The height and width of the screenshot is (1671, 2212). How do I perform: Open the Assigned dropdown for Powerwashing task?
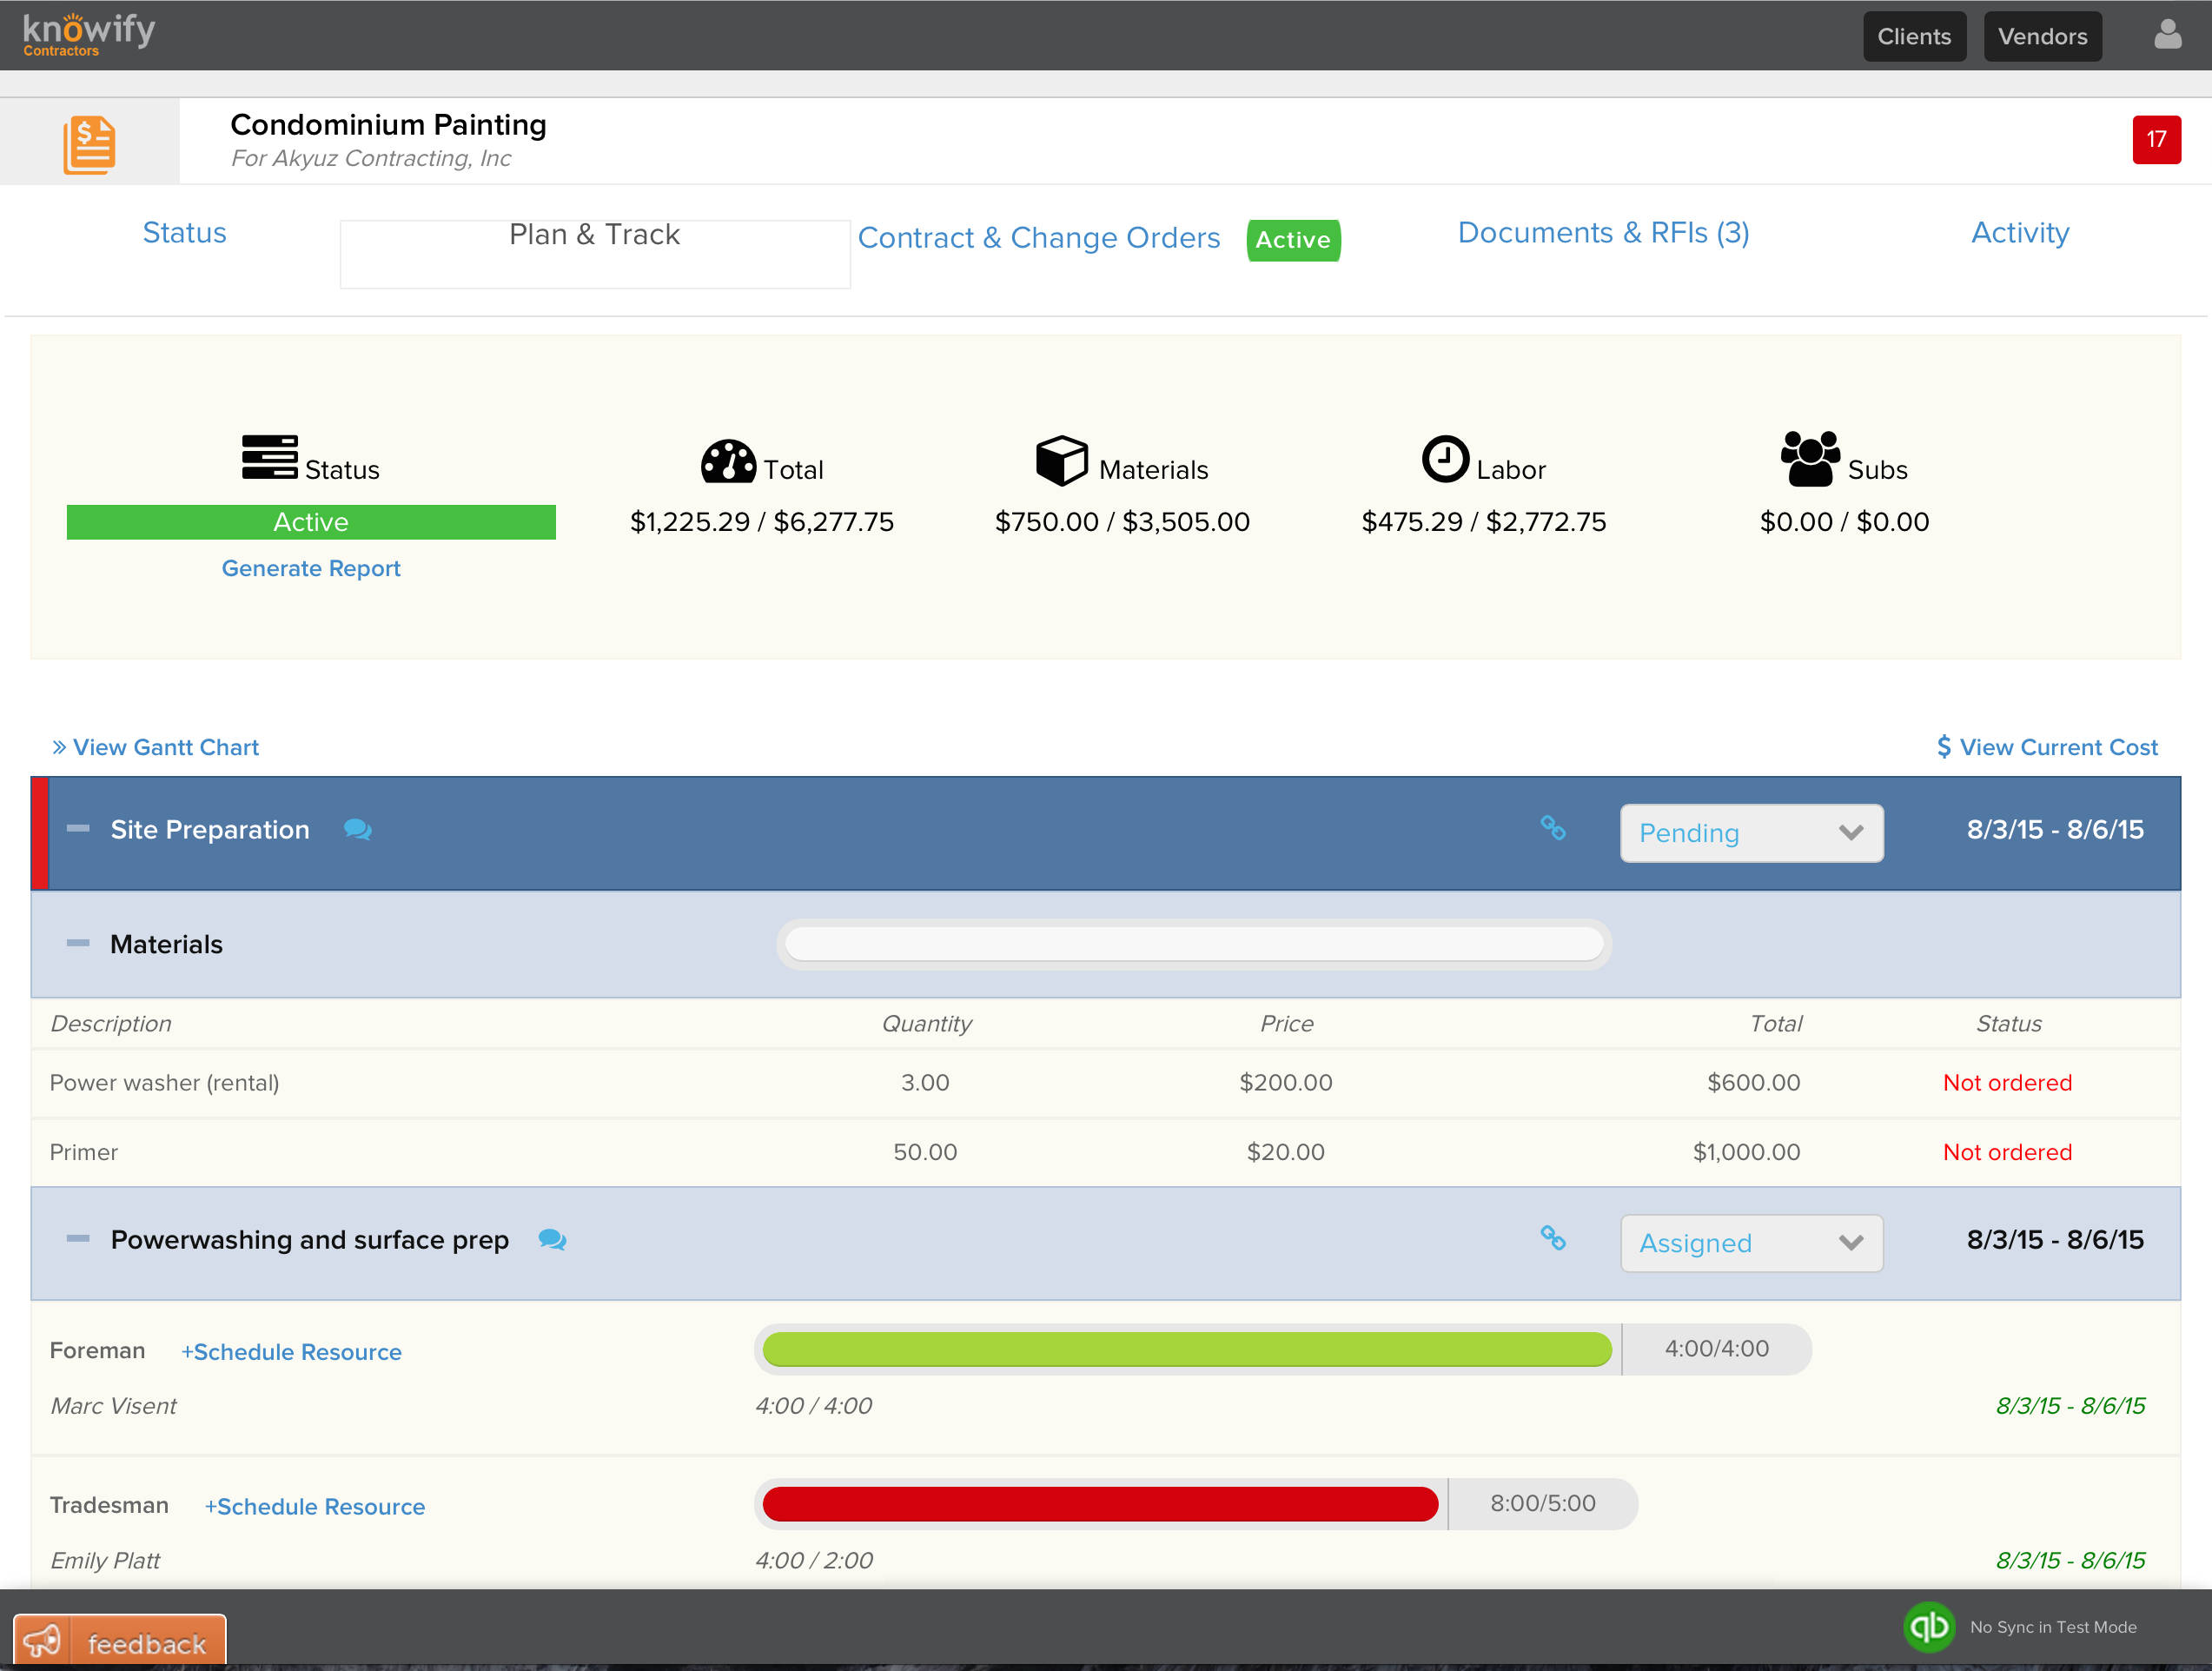(x=1751, y=1242)
